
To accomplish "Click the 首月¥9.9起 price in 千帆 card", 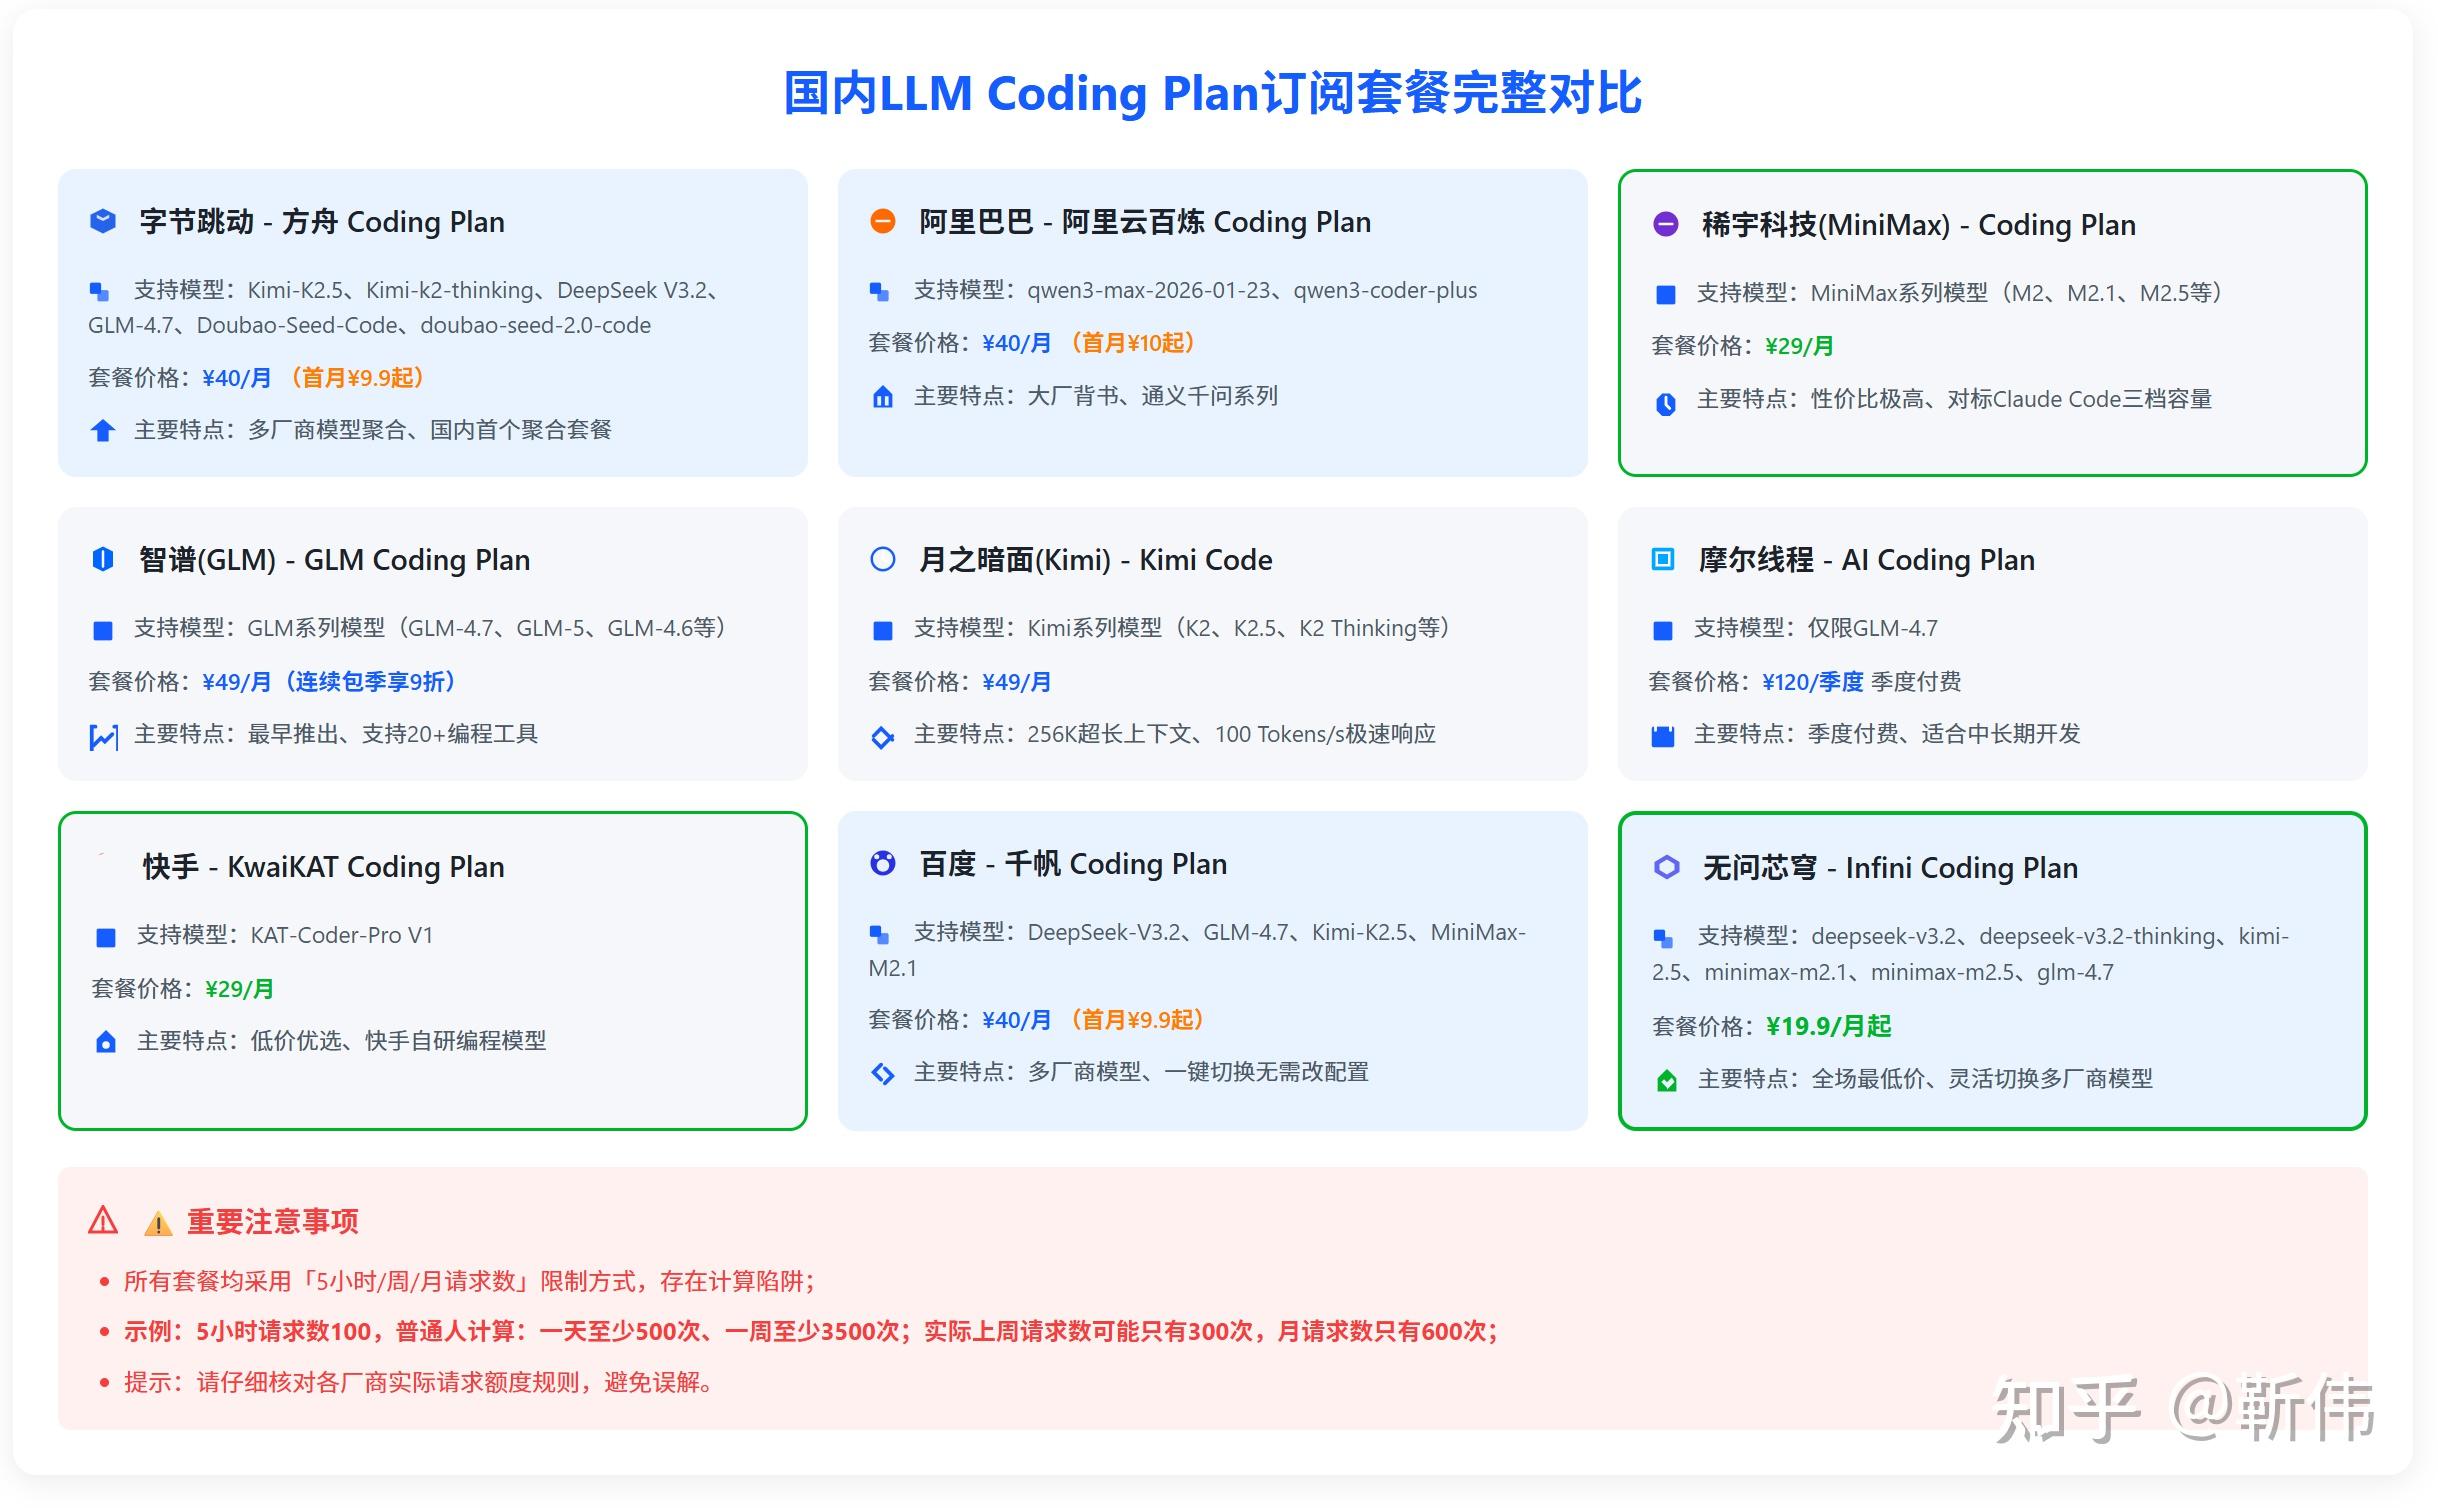I will pyautogui.click(x=1138, y=1020).
